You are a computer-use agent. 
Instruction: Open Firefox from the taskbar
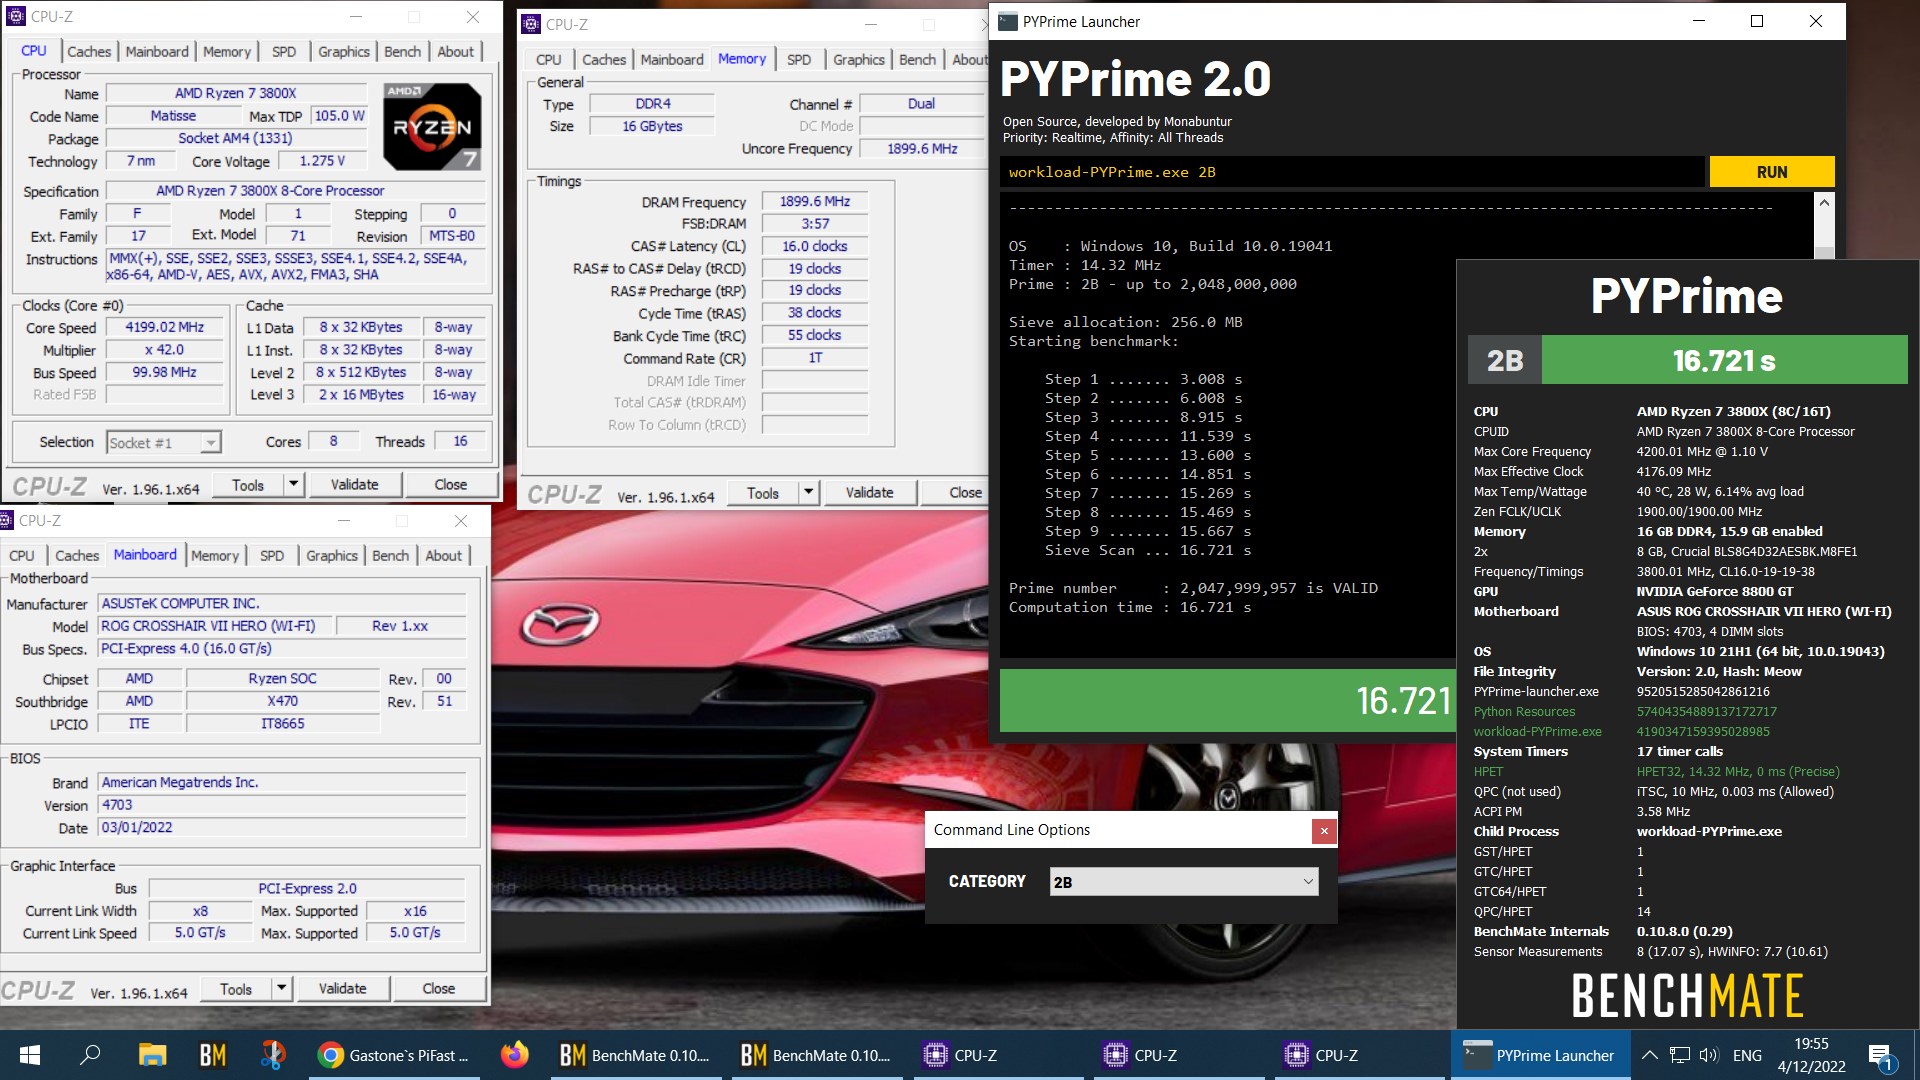pyautogui.click(x=515, y=1055)
